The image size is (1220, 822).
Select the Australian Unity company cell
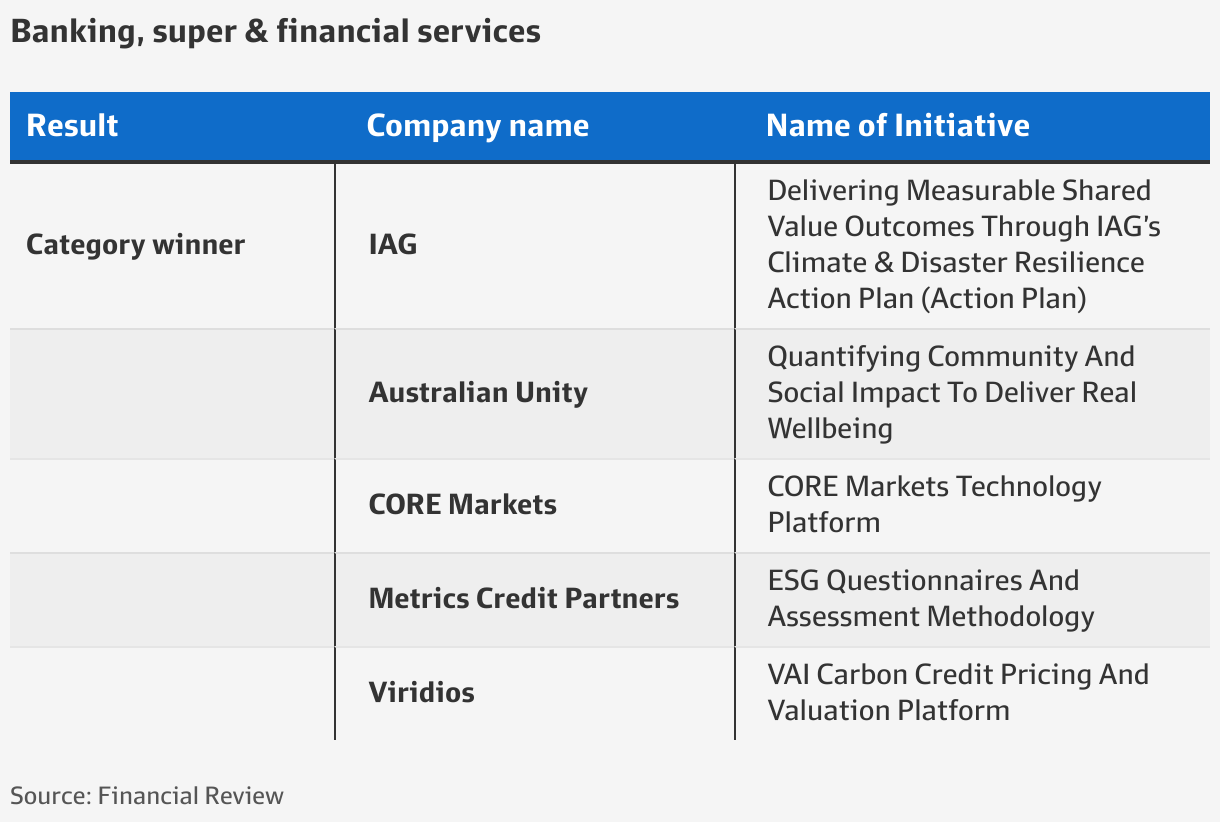pyautogui.click(x=478, y=392)
